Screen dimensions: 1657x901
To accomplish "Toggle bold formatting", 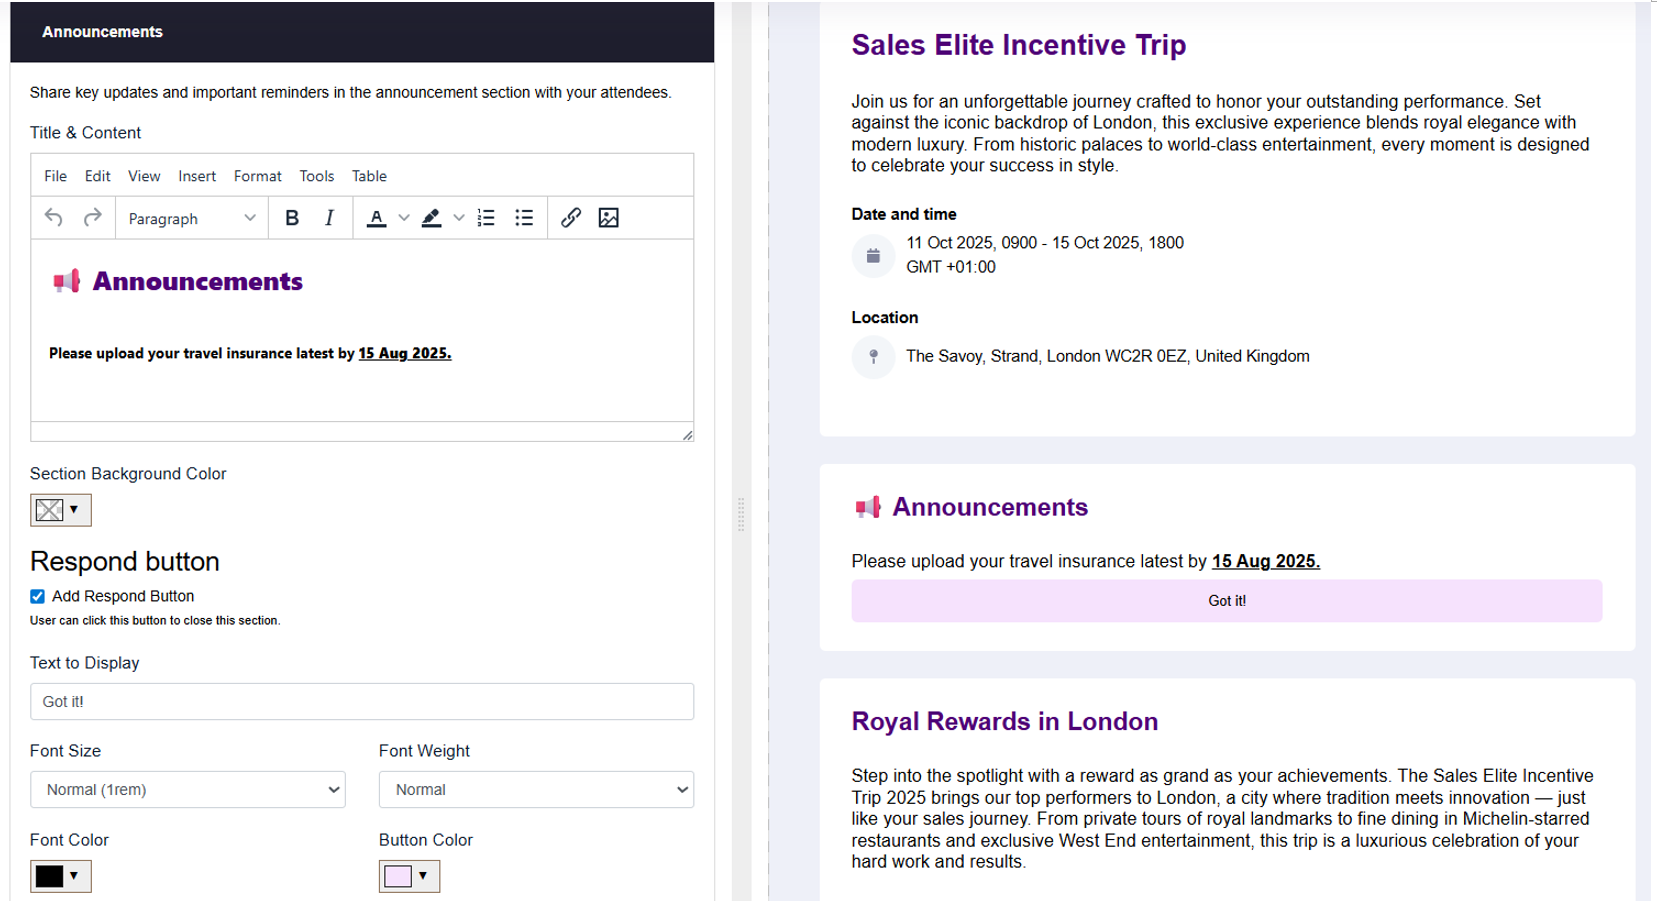I will (x=292, y=218).
